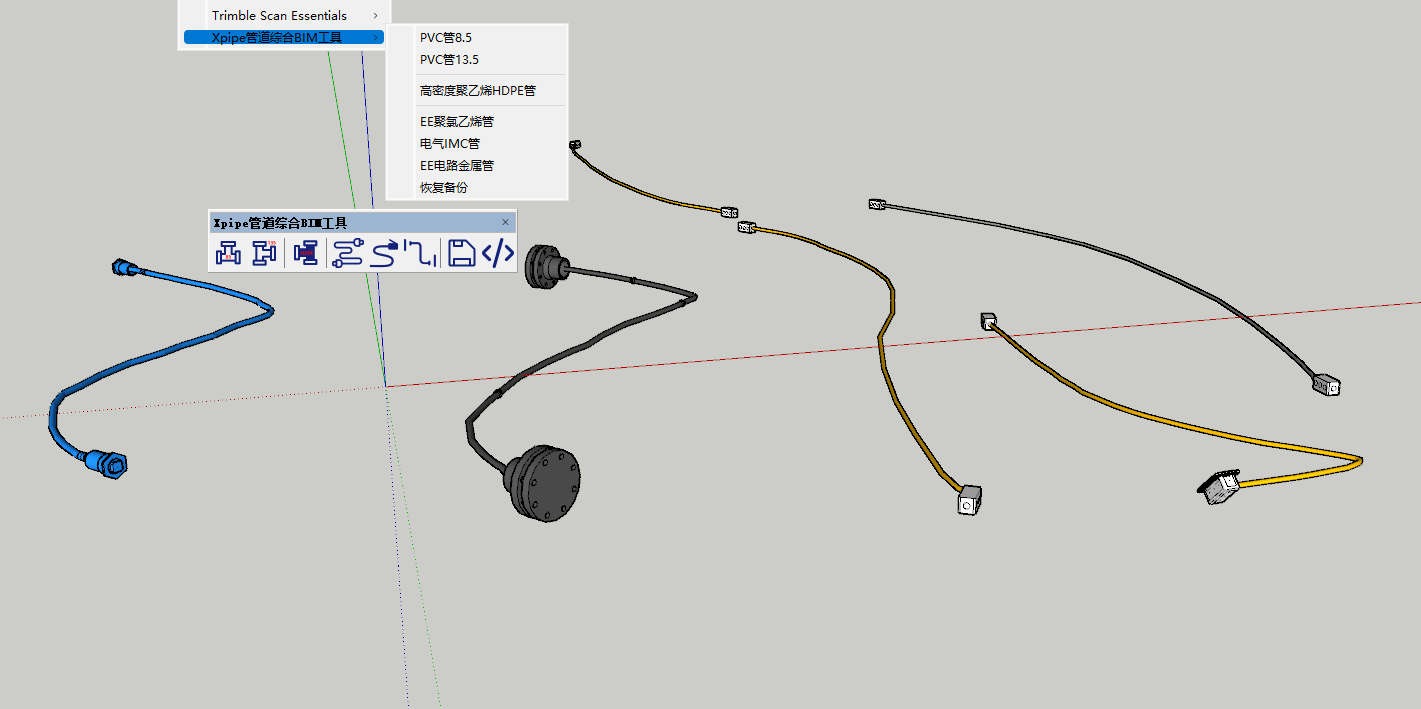Choose PVC管13.5 from the submenu
The width and height of the screenshot is (1421, 709).
[449, 60]
